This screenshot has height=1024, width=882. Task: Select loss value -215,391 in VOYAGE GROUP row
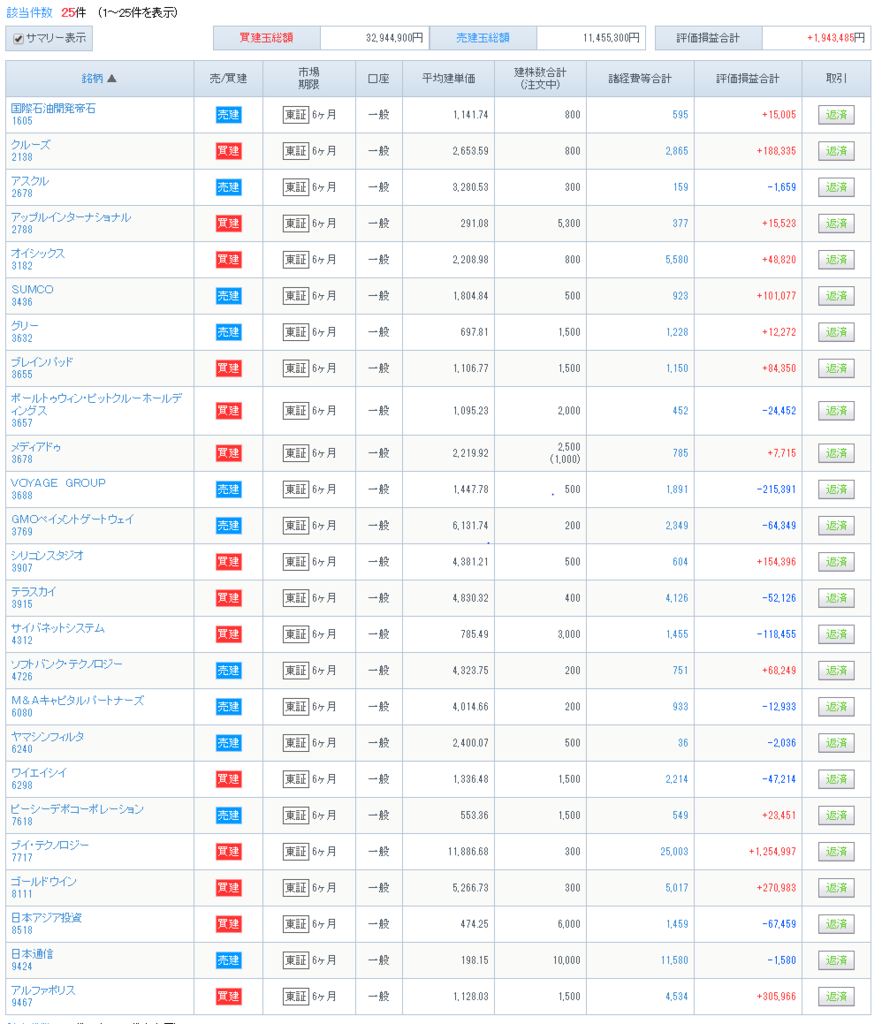[x=776, y=489]
